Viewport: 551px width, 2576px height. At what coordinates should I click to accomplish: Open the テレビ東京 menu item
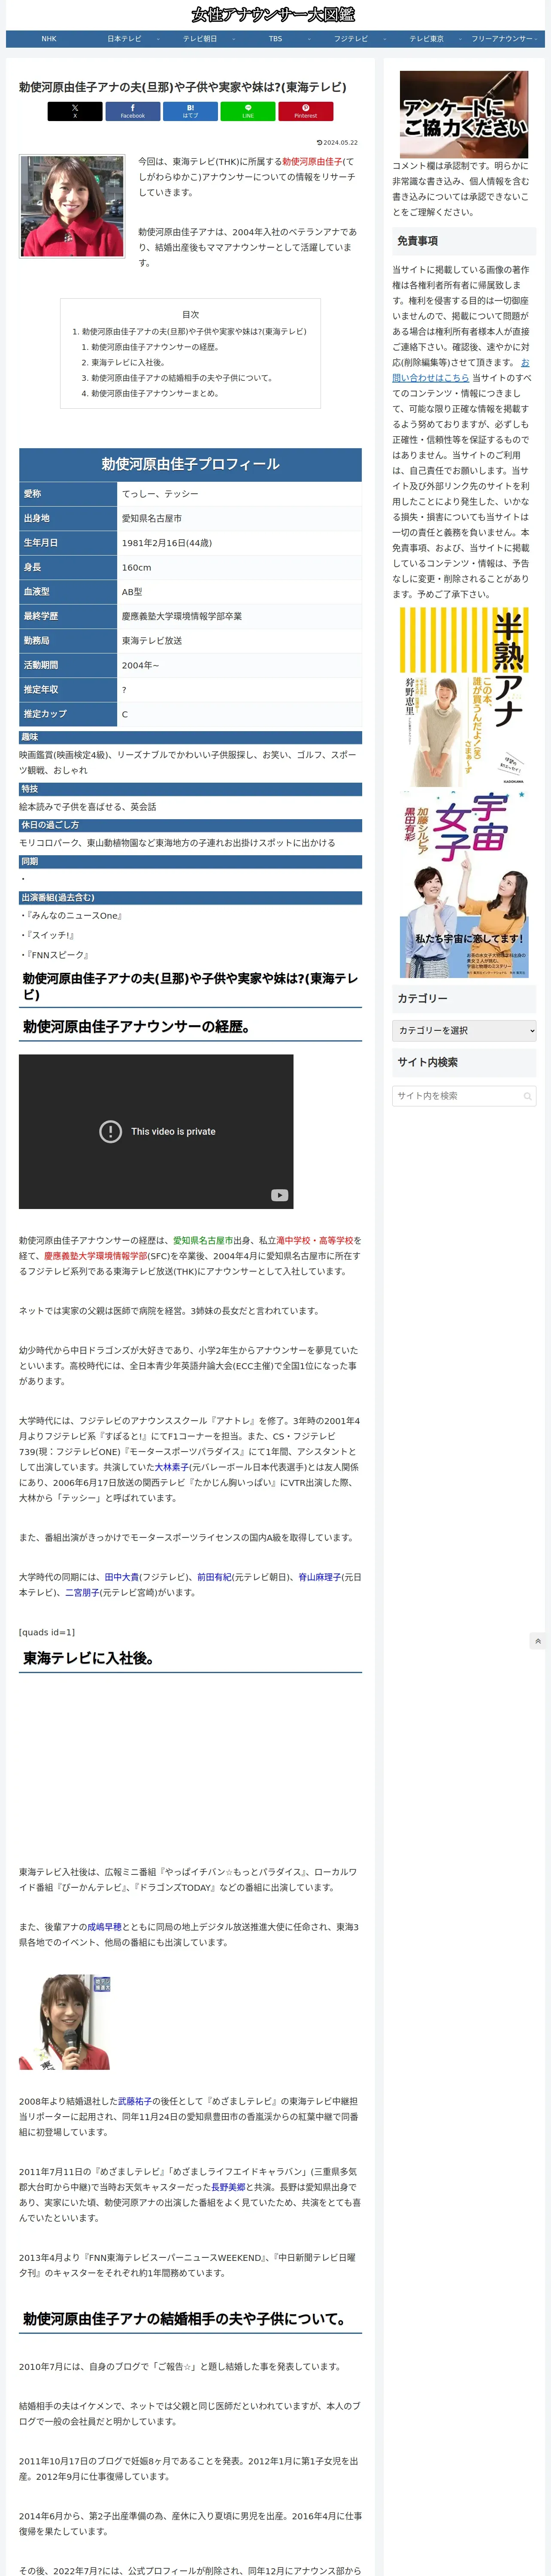(x=427, y=39)
